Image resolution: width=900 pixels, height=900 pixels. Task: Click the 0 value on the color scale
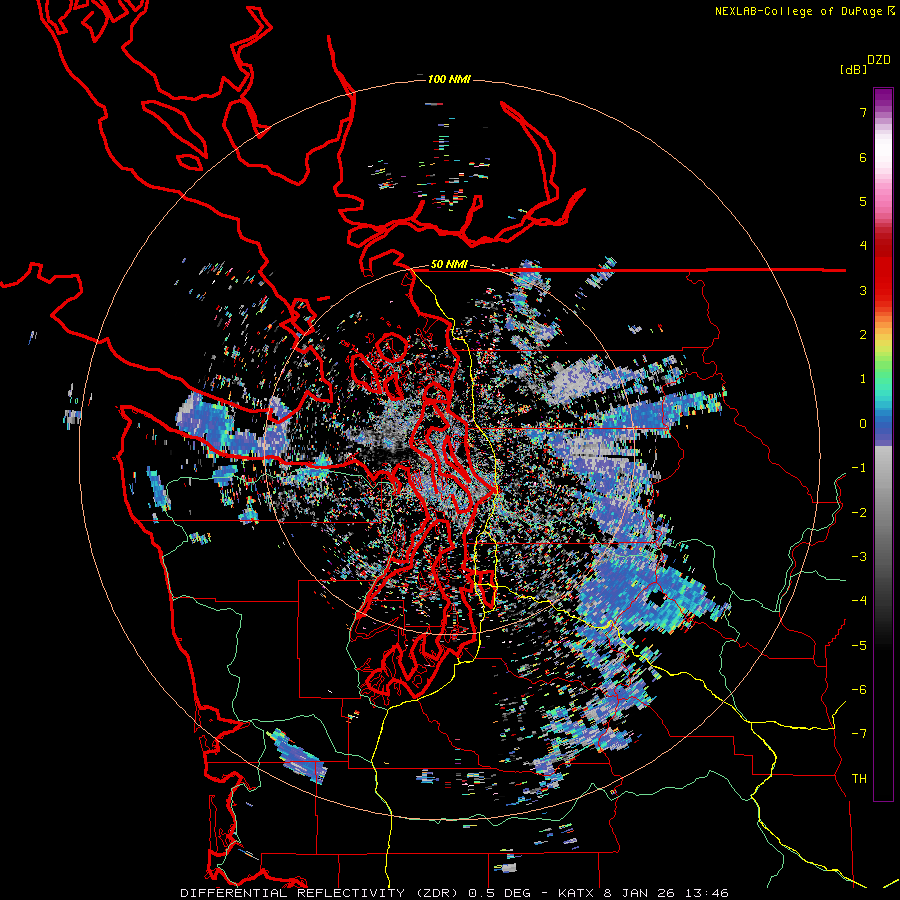863,424
